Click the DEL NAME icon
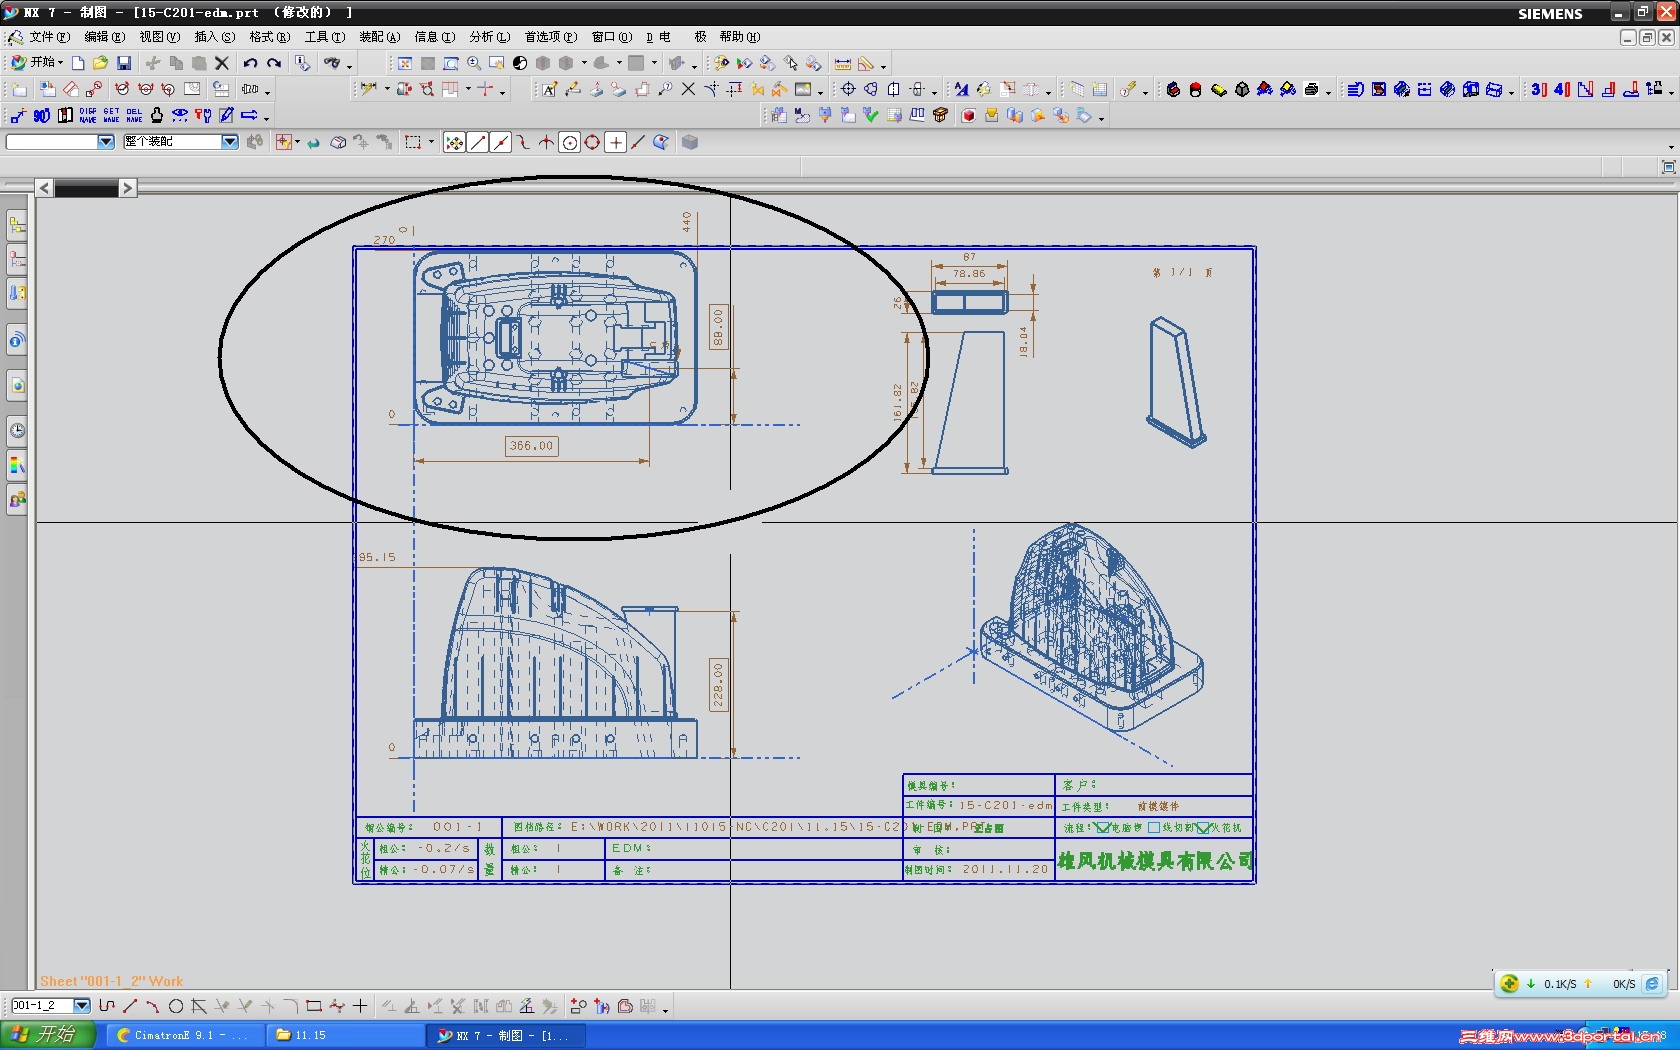The width and height of the screenshot is (1680, 1050). tap(134, 115)
